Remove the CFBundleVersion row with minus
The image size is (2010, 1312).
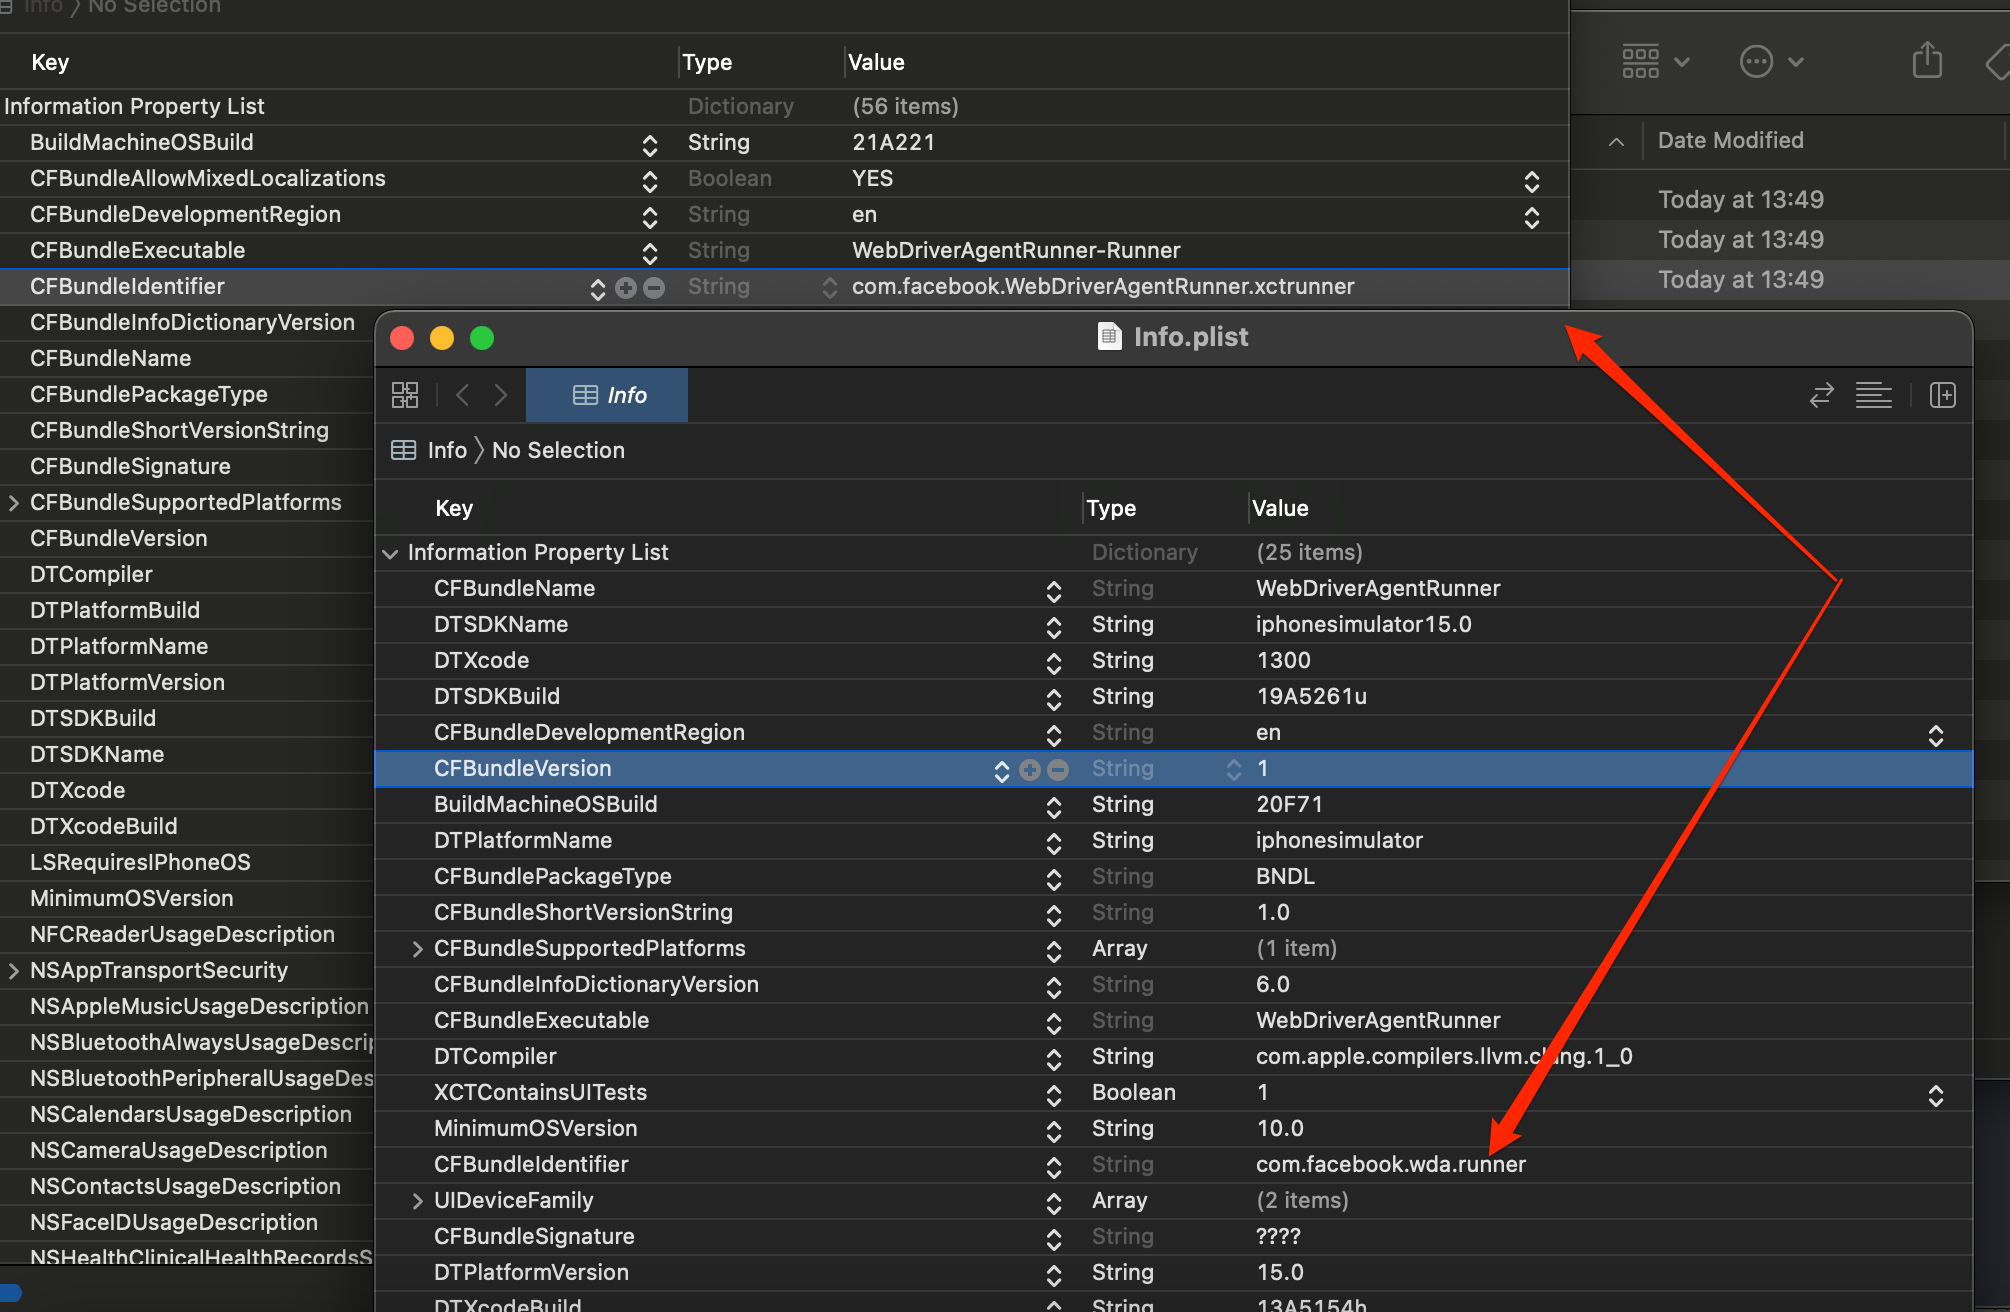click(x=1058, y=769)
